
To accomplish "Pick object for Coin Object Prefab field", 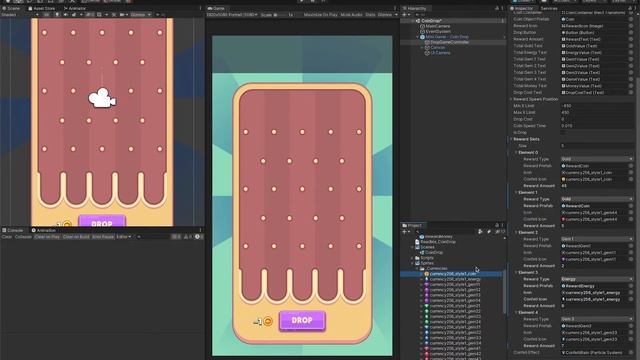I will (631, 19).
